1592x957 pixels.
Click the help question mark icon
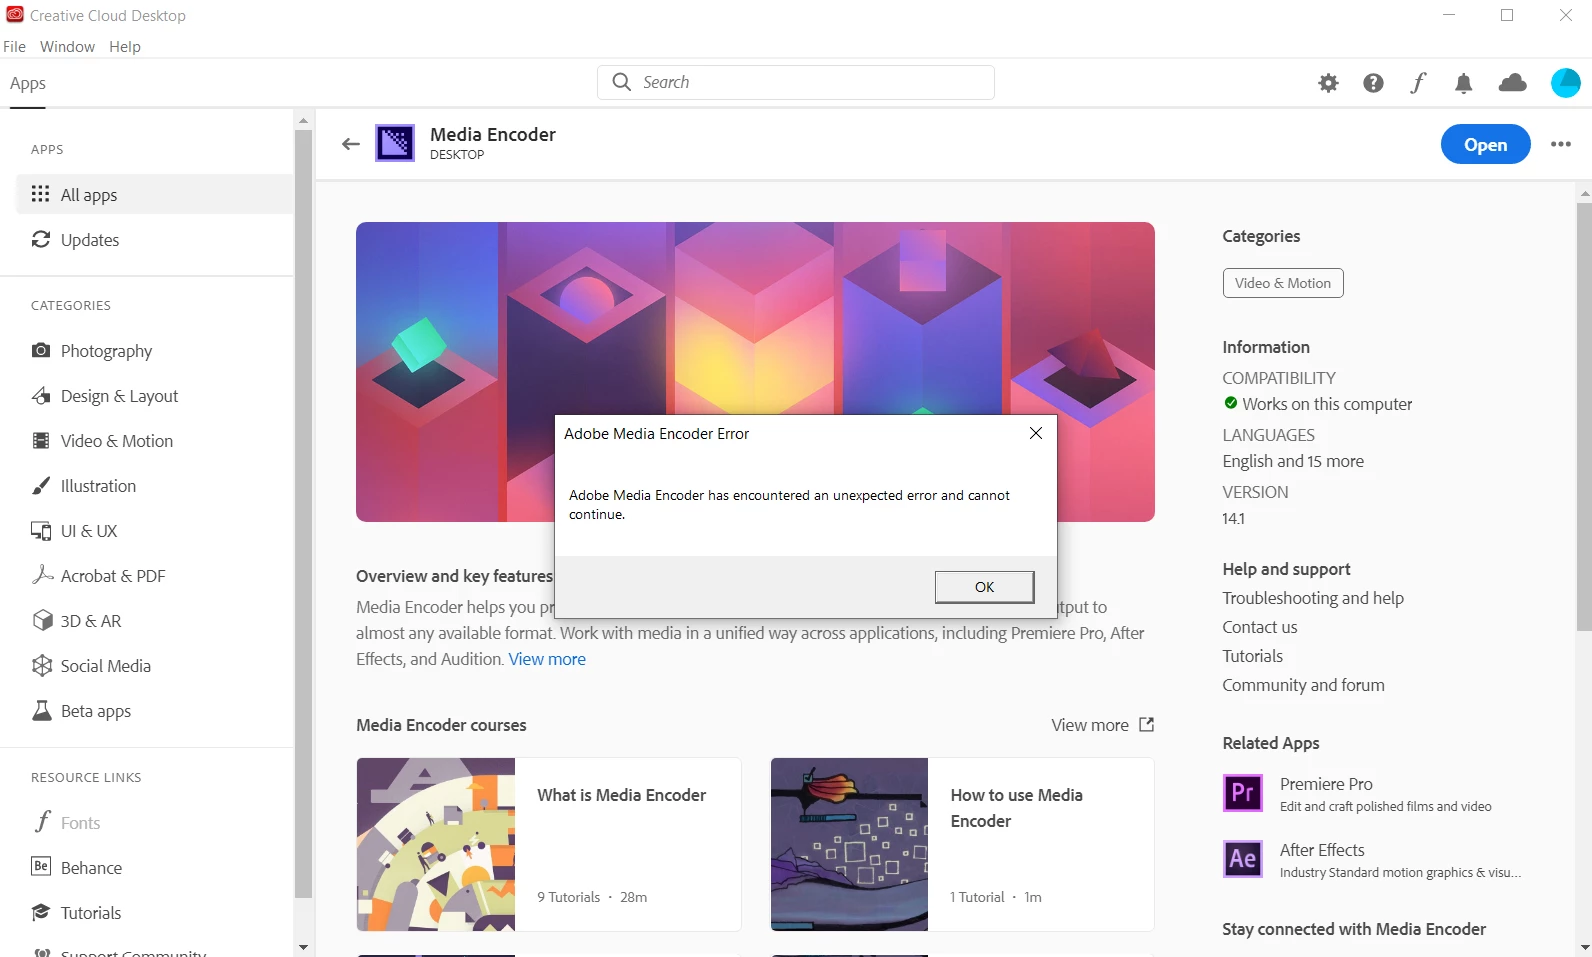1374,83
